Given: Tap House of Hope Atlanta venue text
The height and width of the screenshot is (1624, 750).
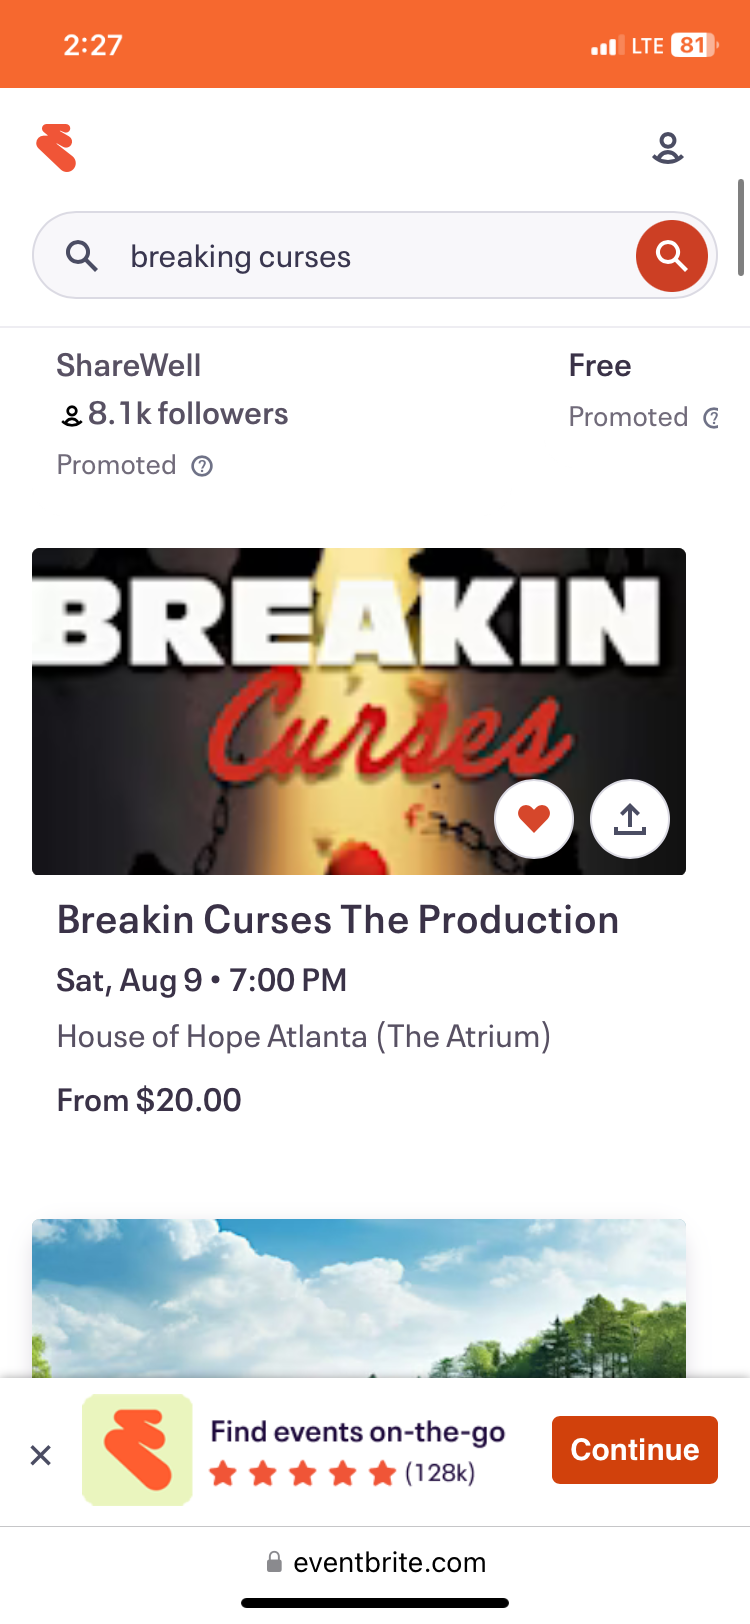Looking at the screenshot, I should pos(304,1036).
